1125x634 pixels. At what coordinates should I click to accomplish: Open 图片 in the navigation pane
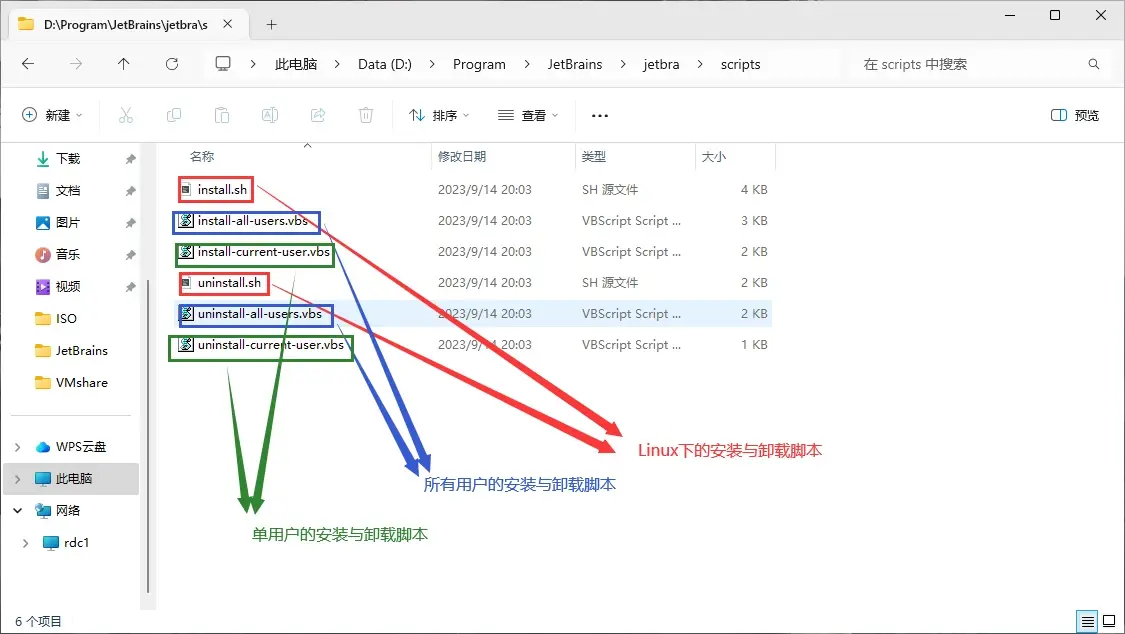pos(68,223)
